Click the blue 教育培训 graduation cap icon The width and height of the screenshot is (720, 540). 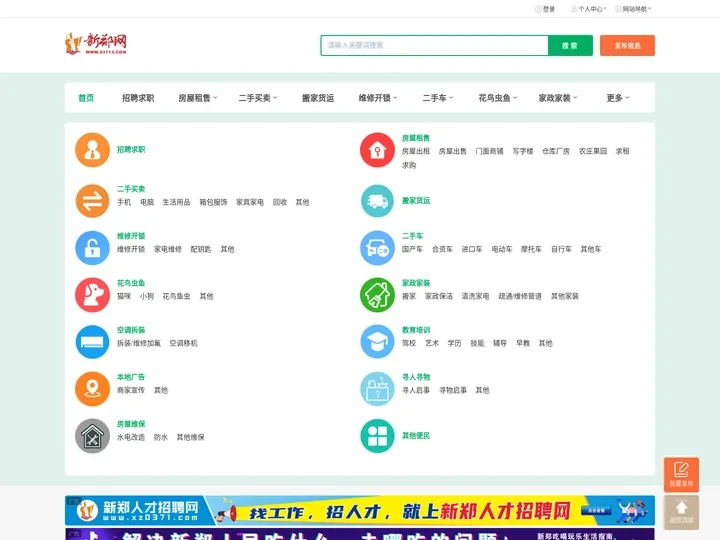(377, 342)
